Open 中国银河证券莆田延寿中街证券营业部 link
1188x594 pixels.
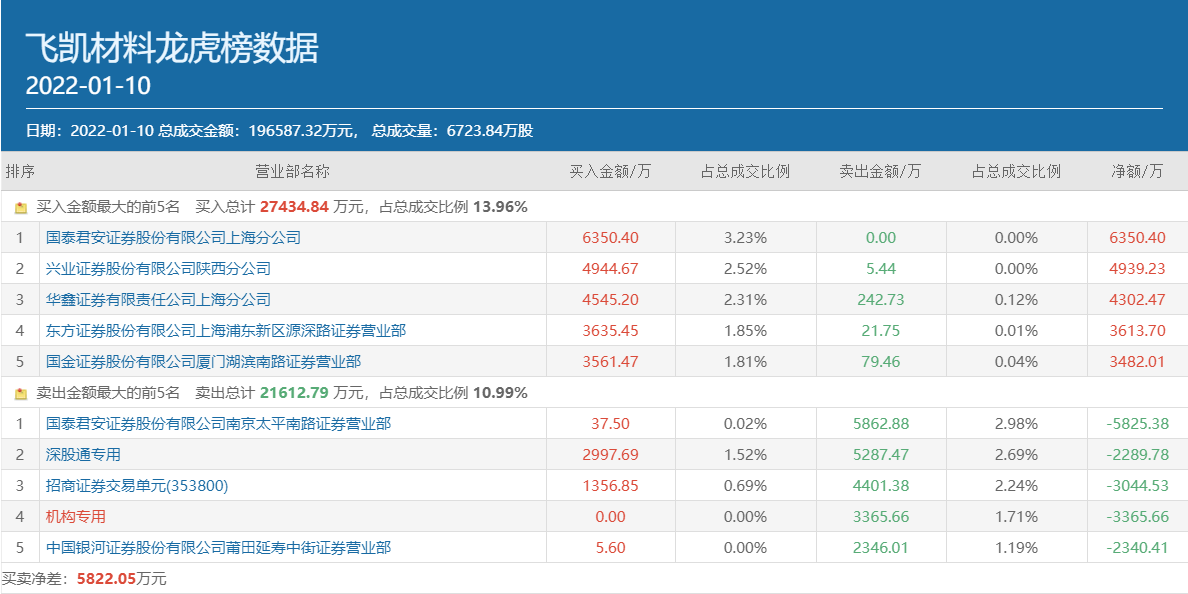(218, 548)
